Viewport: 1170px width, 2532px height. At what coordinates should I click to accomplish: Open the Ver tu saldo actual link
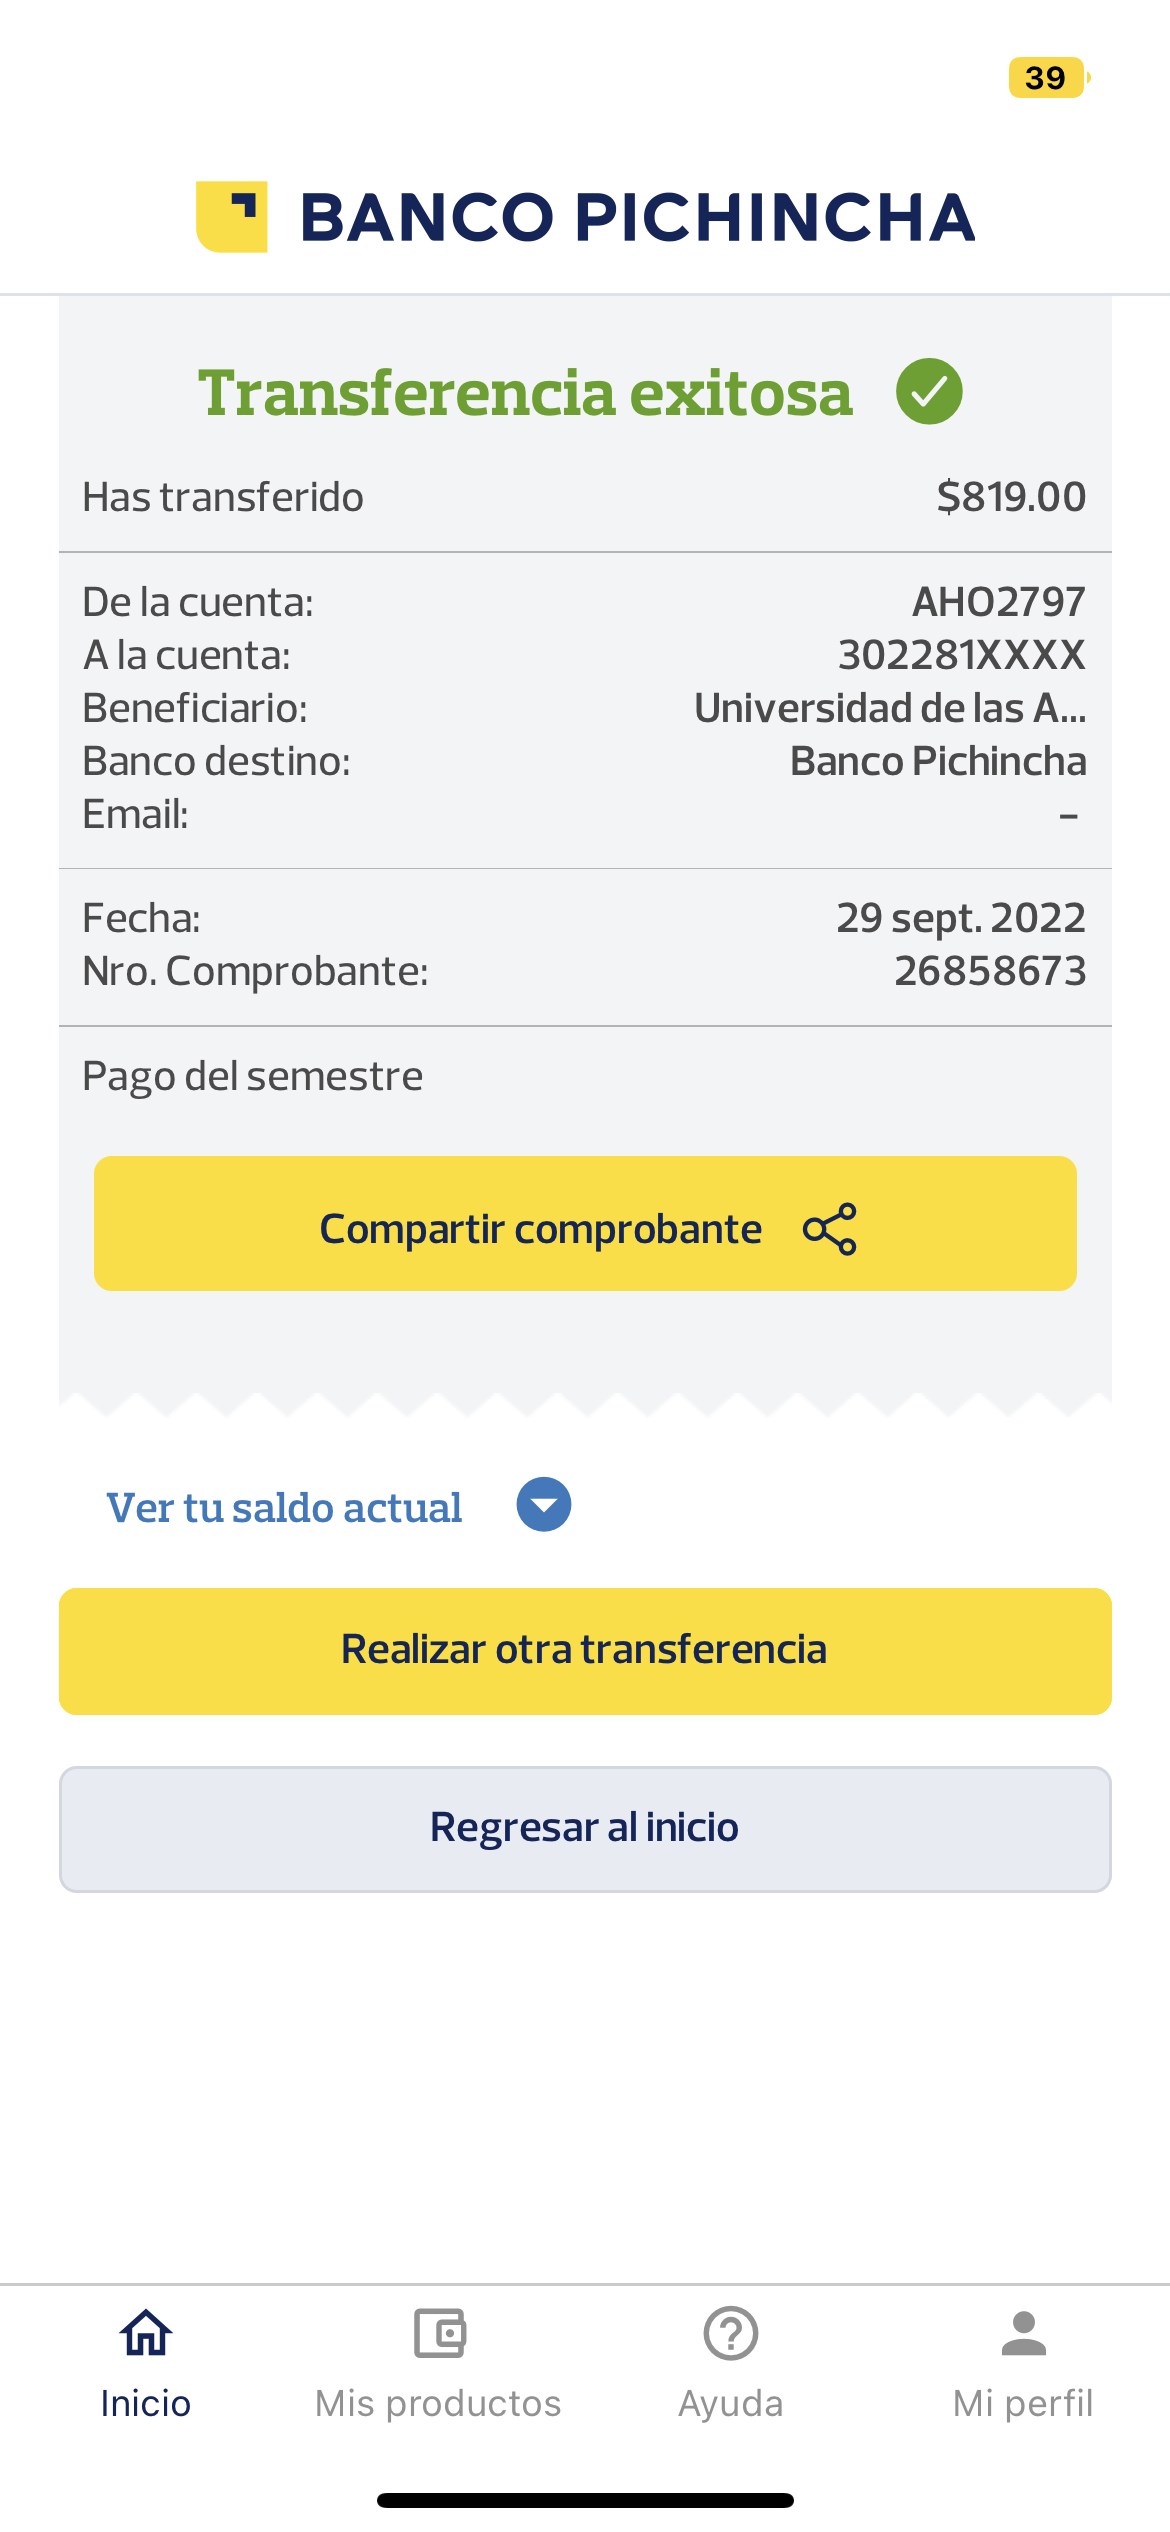pos(285,1508)
